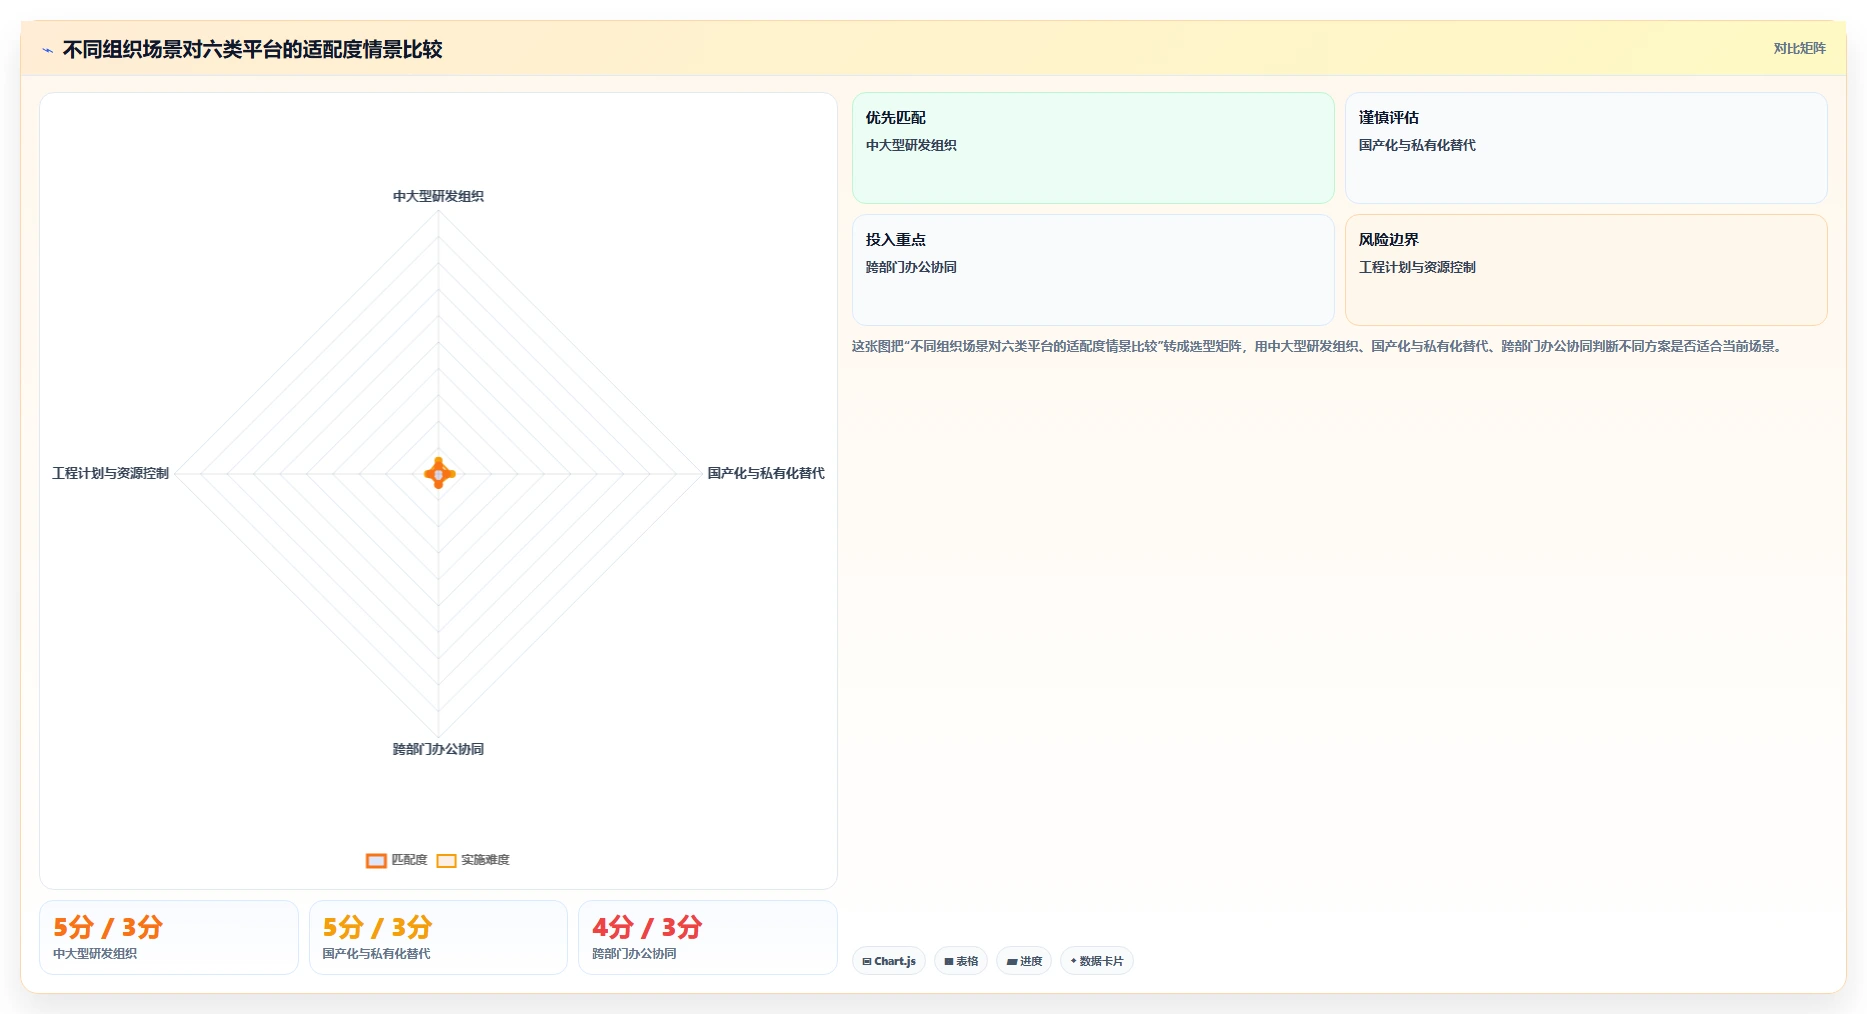The image size is (1867, 1014).
Task: Click the 对比矩阵 label in the header
Action: pyautogui.click(x=1799, y=49)
